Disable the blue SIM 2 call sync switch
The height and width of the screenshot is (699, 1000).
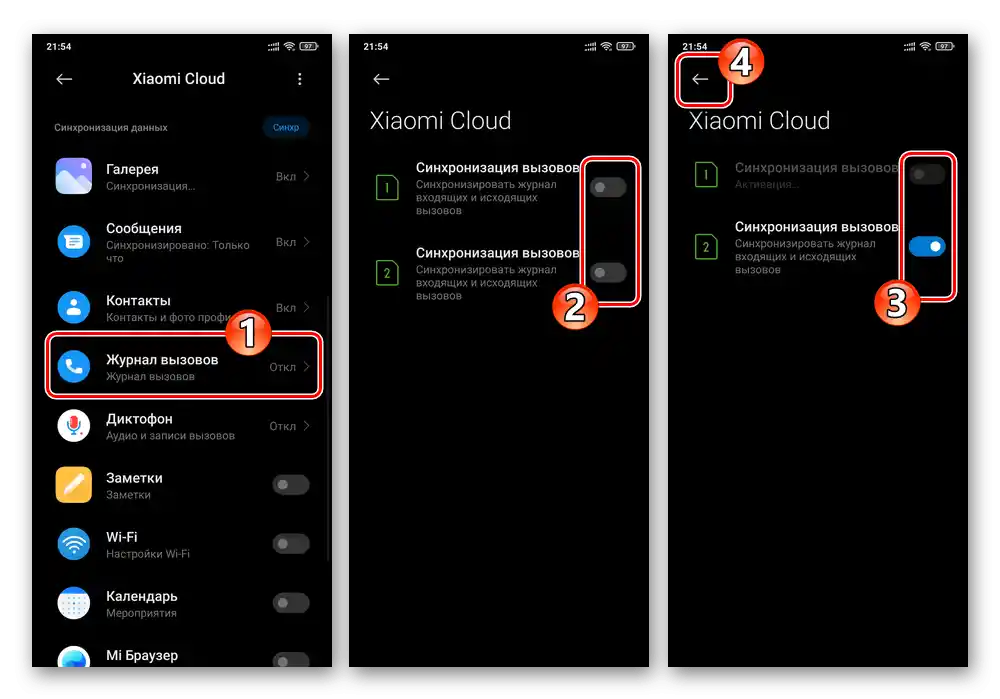point(927,246)
